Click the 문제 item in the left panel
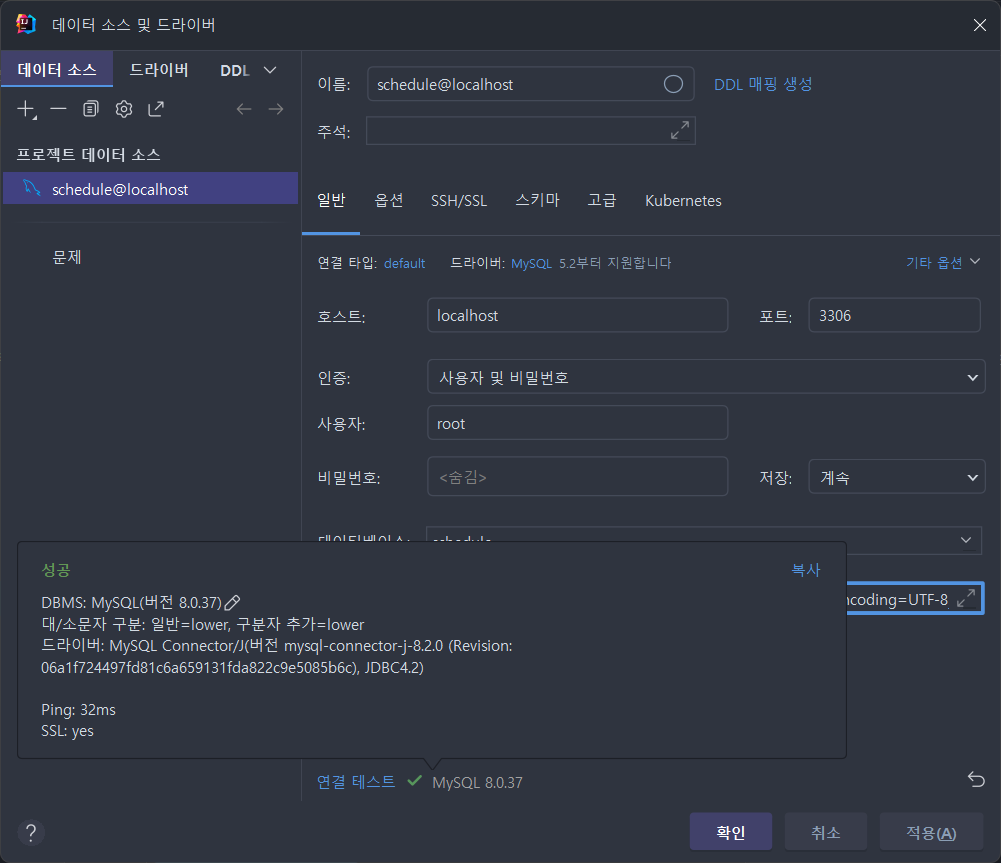 (67, 257)
